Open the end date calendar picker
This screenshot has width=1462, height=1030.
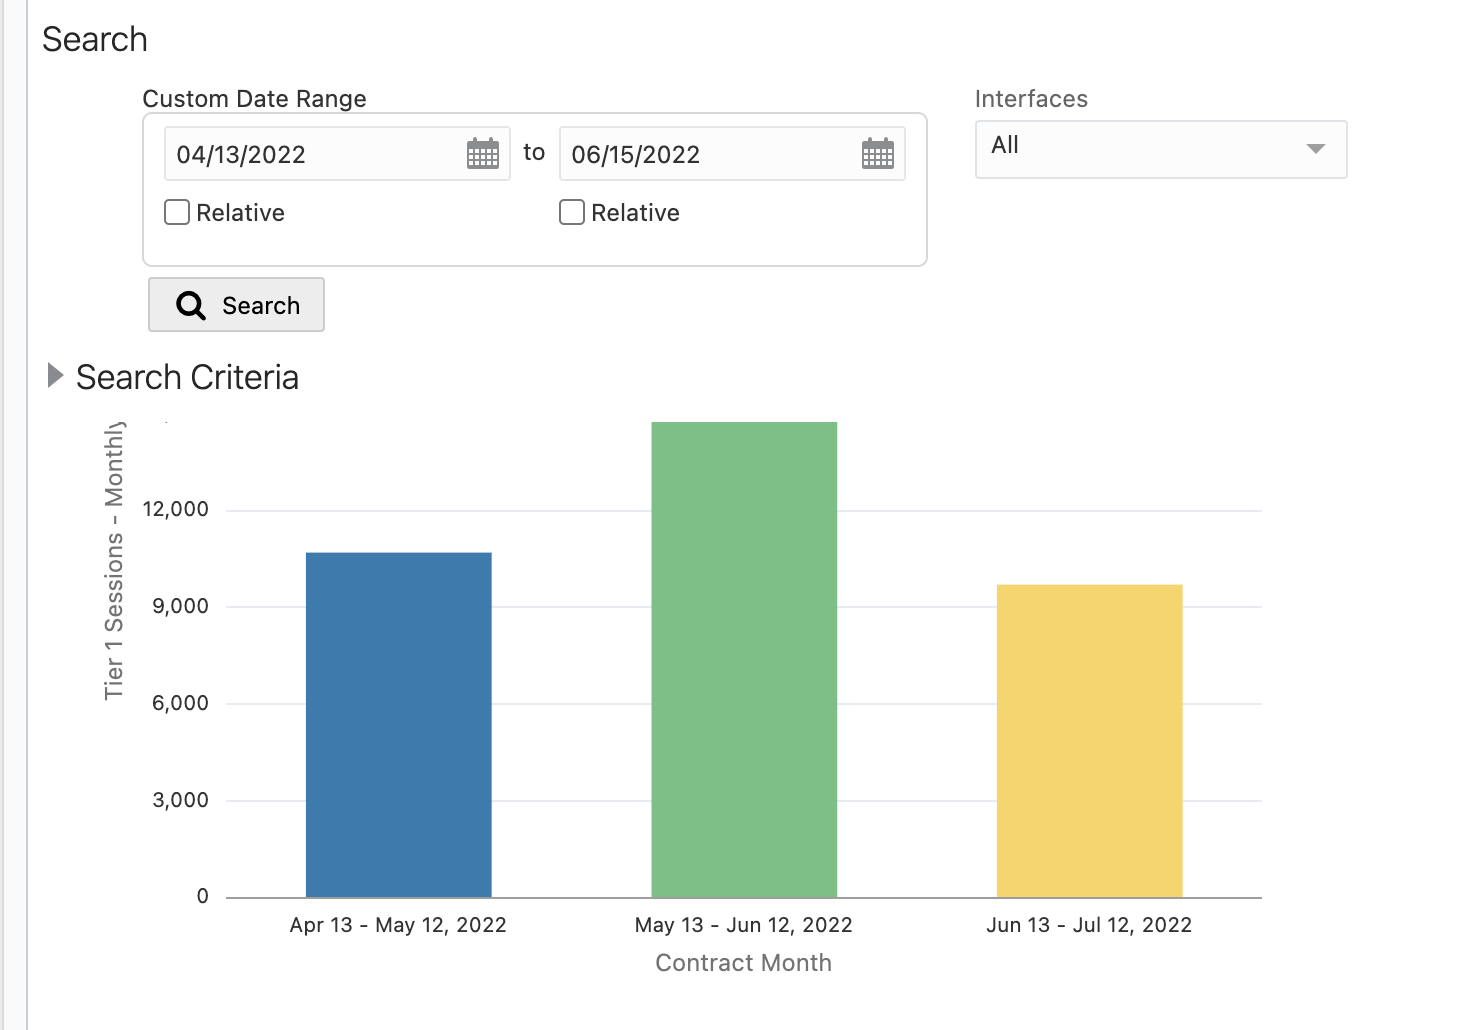[x=877, y=154]
